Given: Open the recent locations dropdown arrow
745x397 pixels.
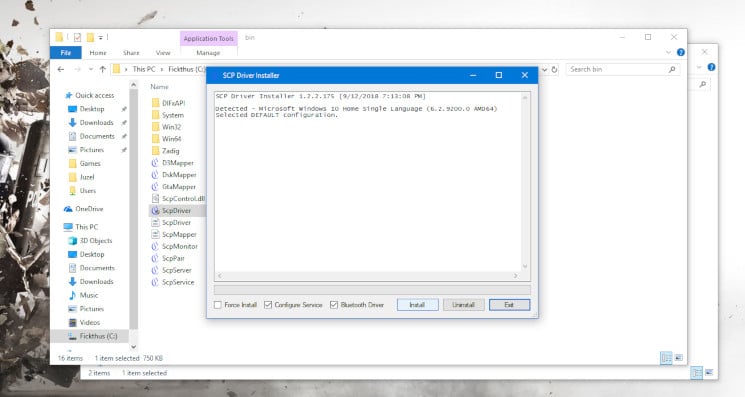Looking at the screenshot, I should pos(91,69).
